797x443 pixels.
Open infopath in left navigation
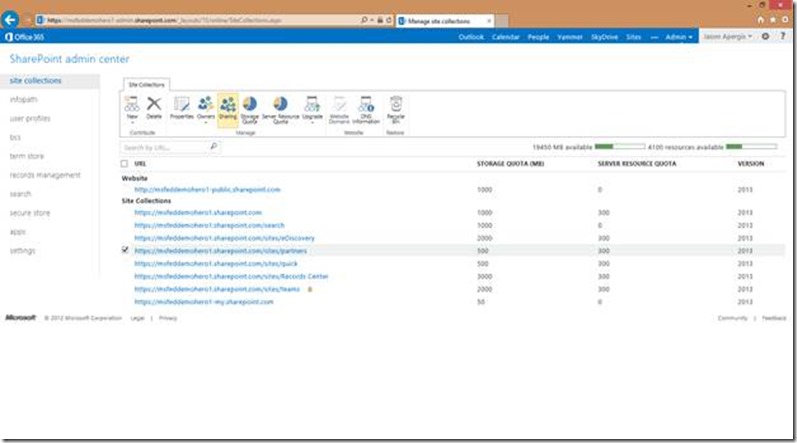point(23,99)
